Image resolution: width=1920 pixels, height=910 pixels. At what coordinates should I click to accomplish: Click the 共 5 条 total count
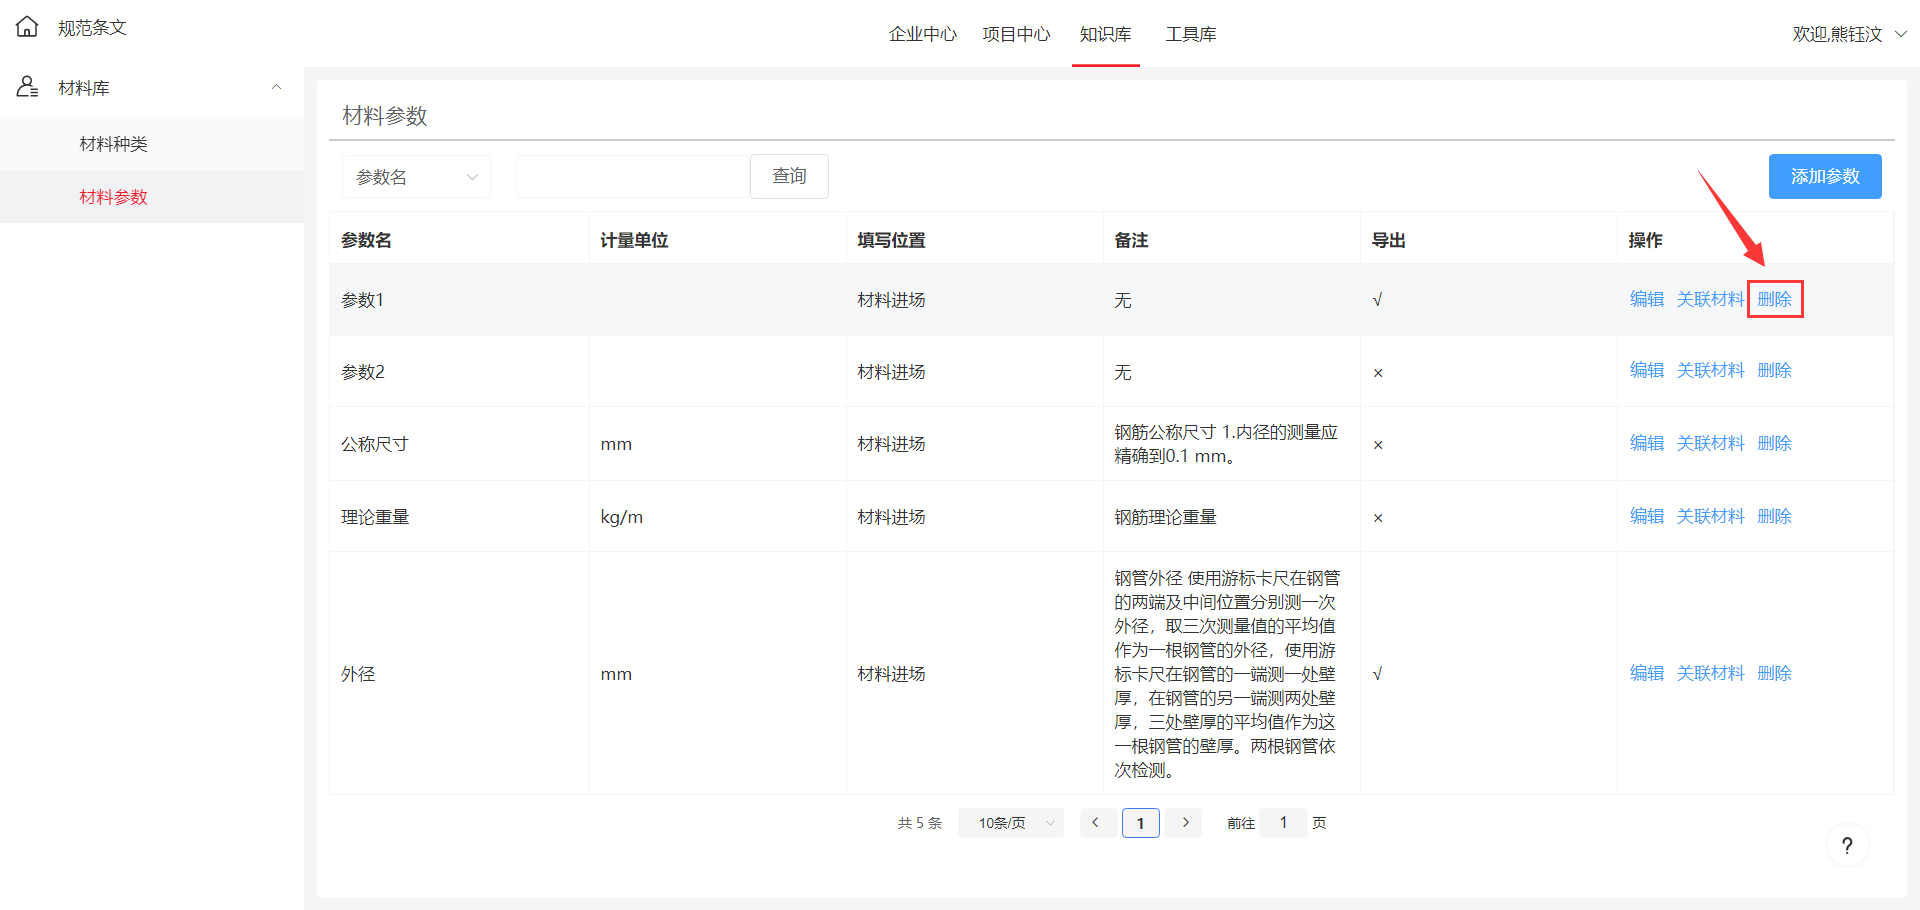pos(920,823)
